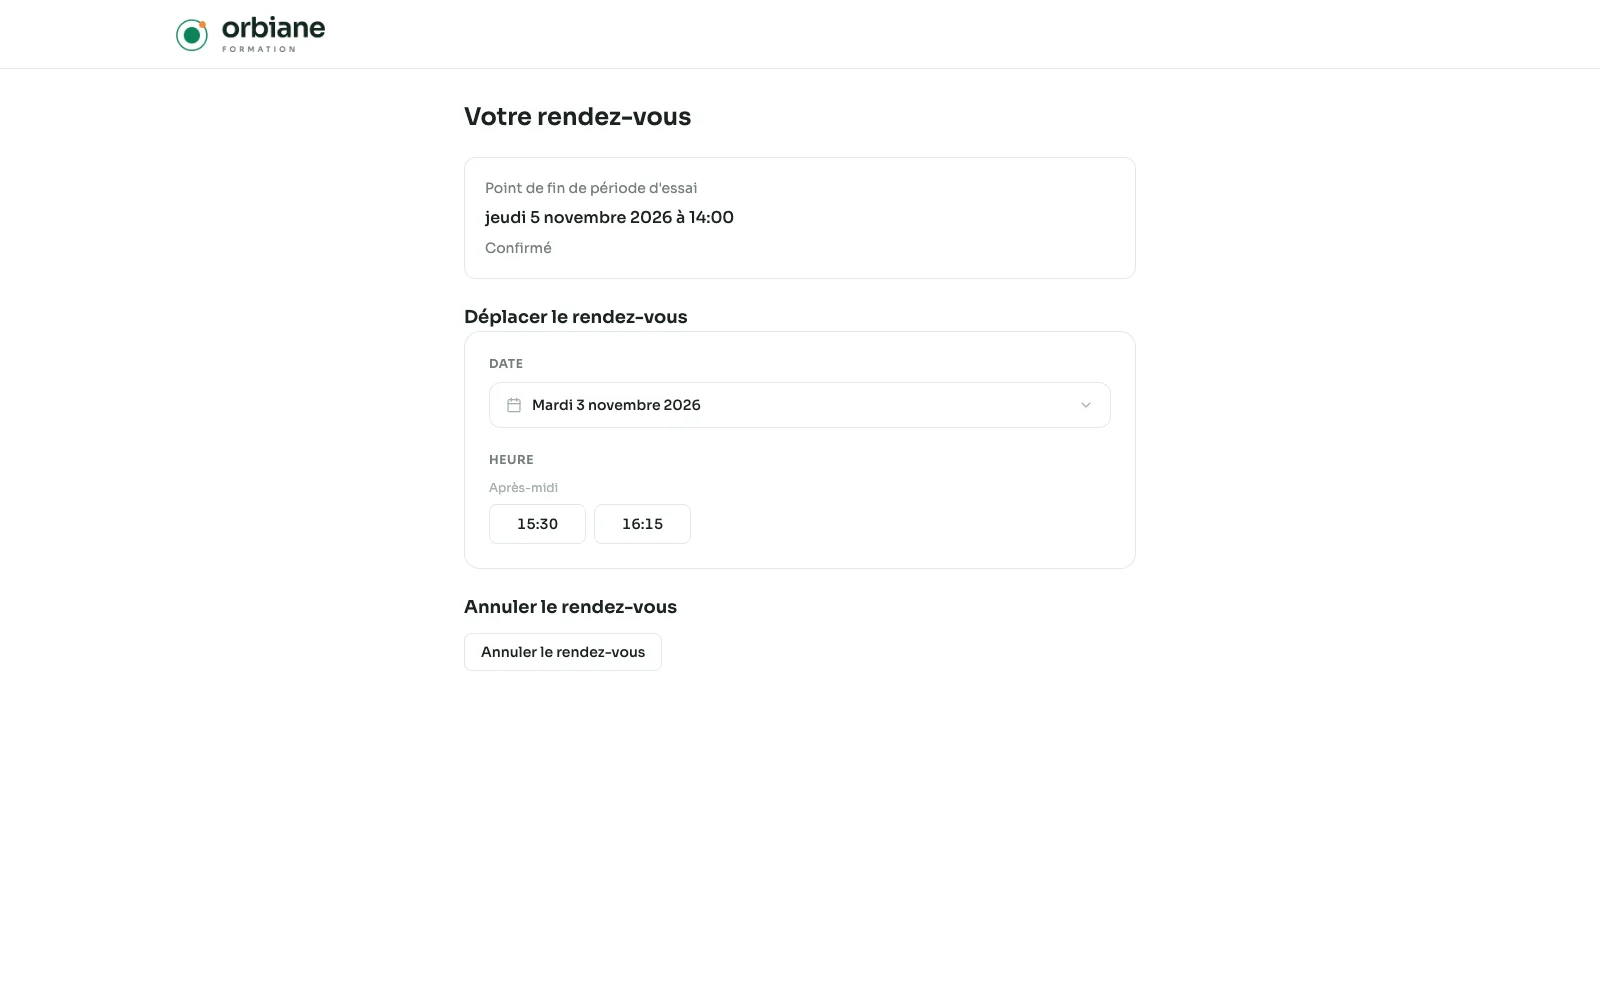Click 'Point de fin de période d'essai' text
1600x1000 pixels.
point(591,188)
